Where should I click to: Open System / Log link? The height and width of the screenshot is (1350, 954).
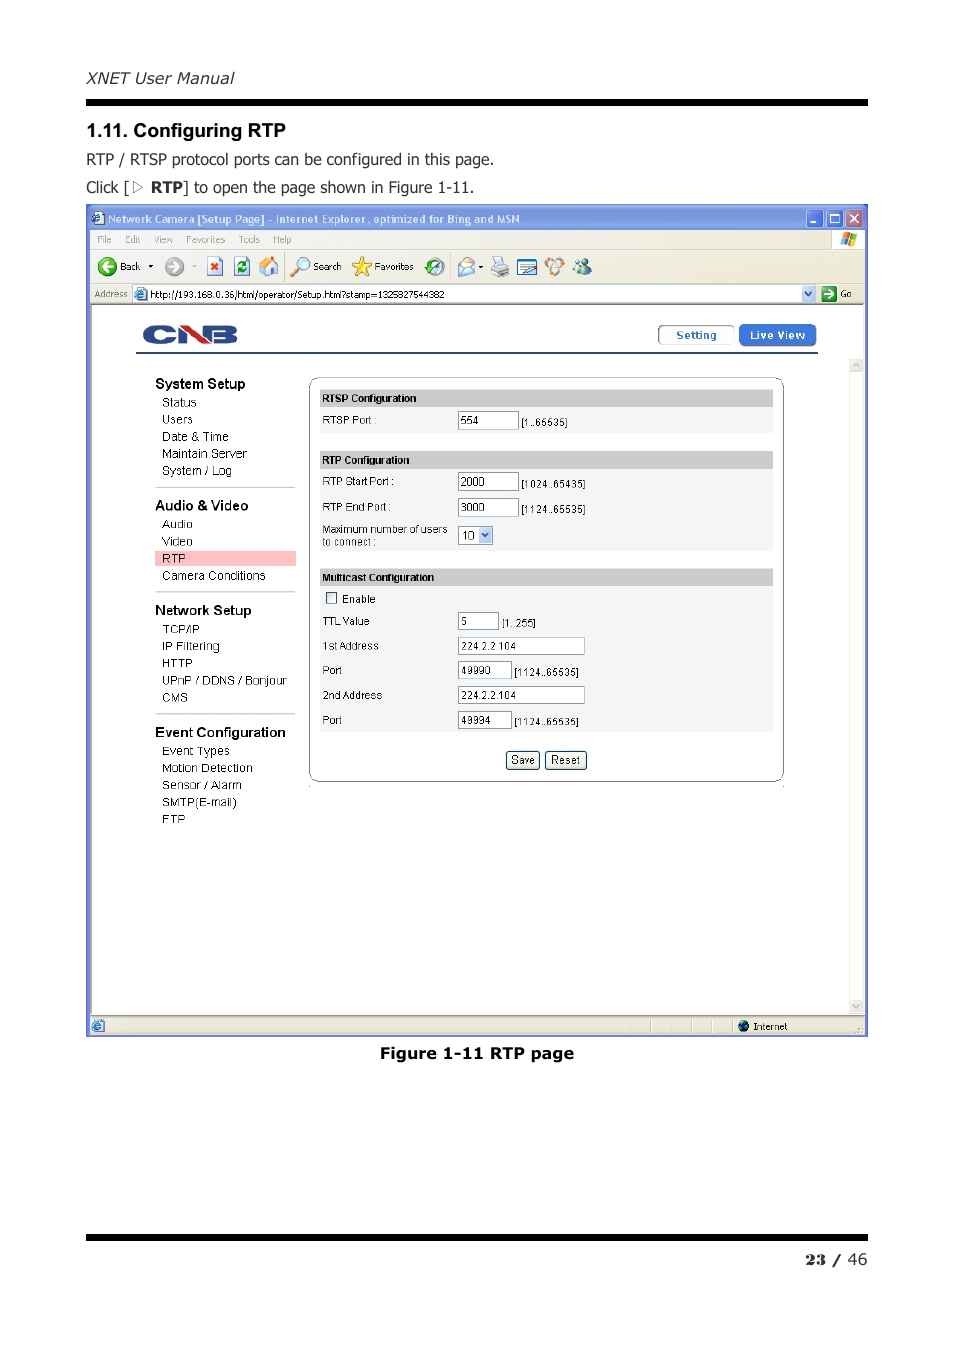coord(197,471)
